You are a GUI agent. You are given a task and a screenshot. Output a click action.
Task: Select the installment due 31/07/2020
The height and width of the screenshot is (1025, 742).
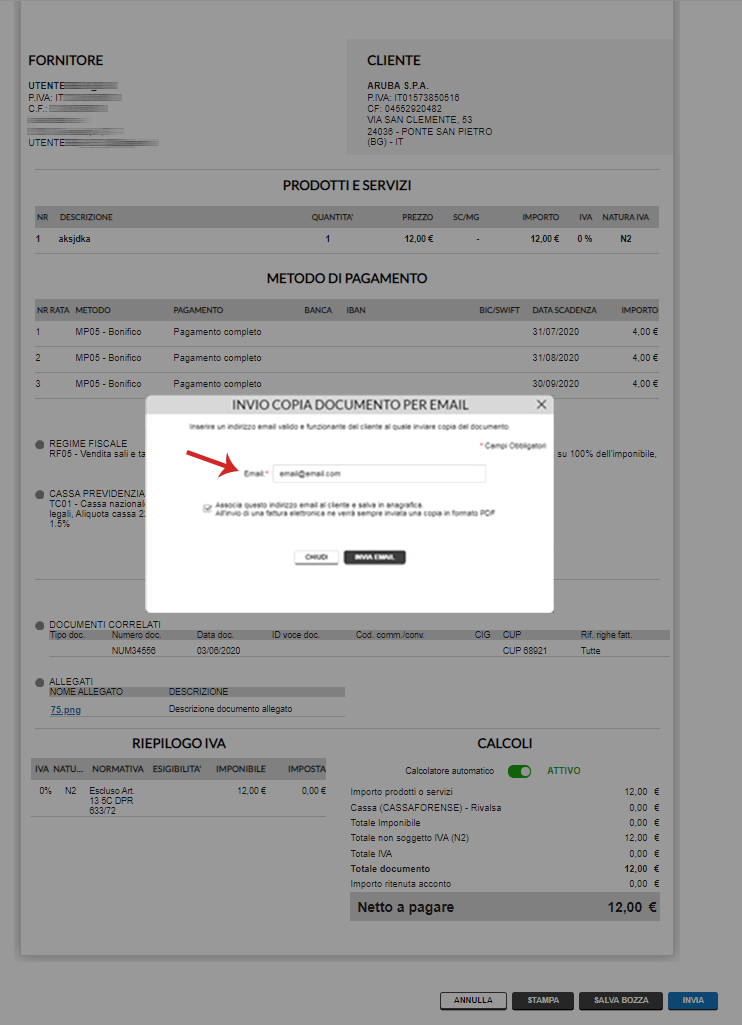[x=347, y=331]
